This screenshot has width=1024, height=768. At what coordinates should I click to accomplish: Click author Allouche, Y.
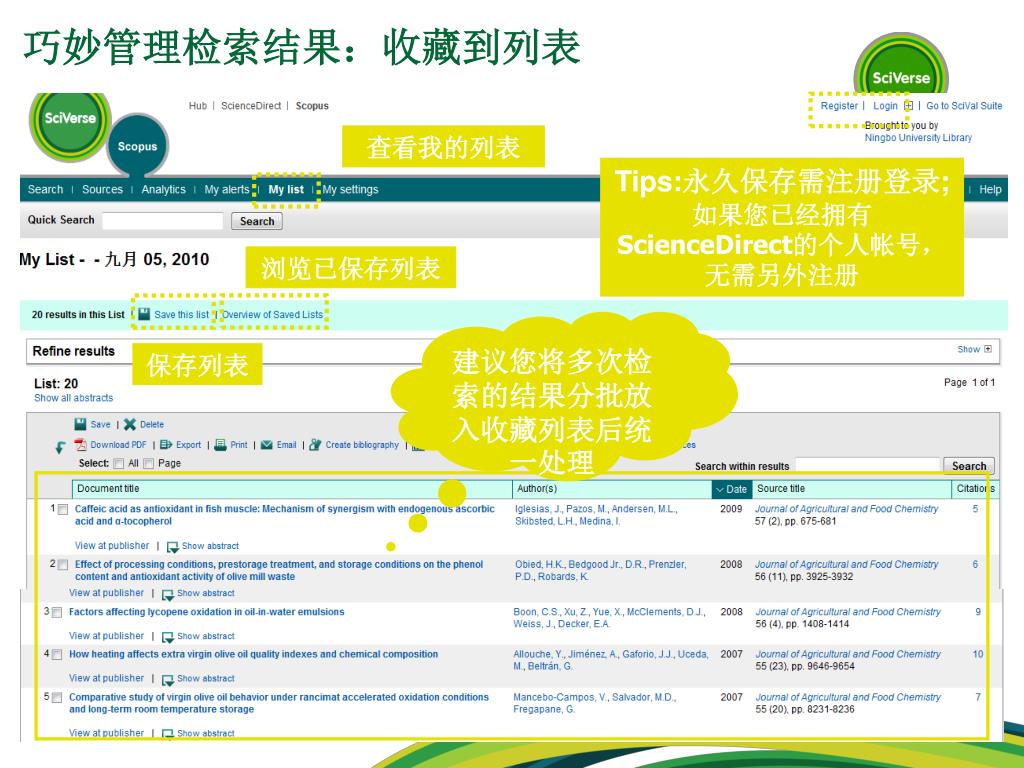(x=541, y=654)
